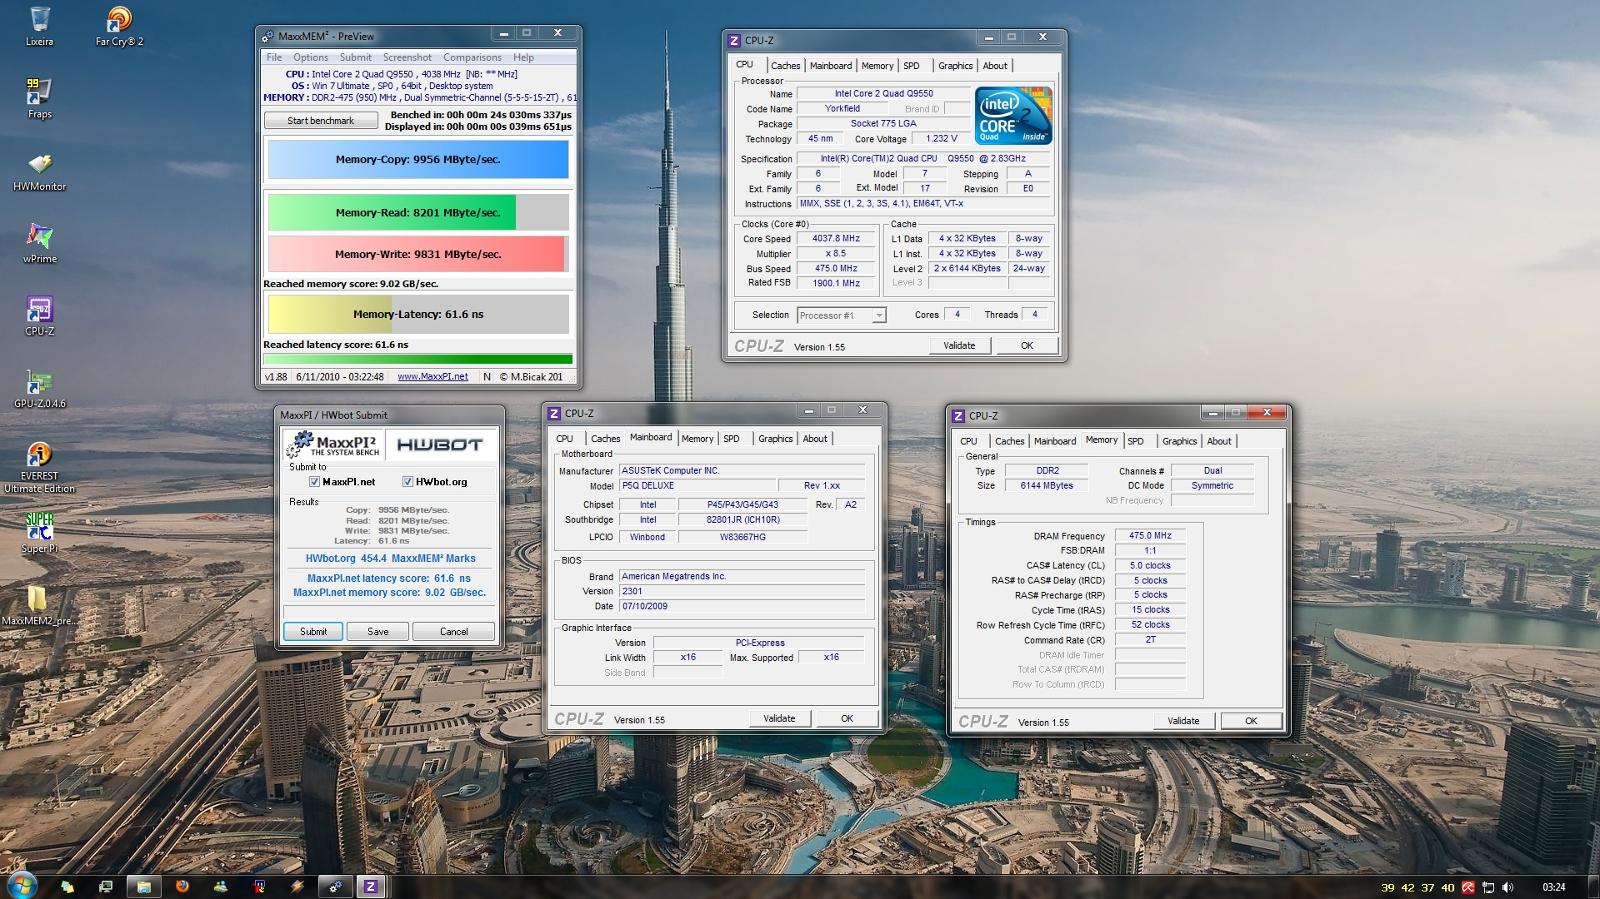Open the Windows Start orb
The height and width of the screenshot is (899, 1600).
[x=22, y=885]
